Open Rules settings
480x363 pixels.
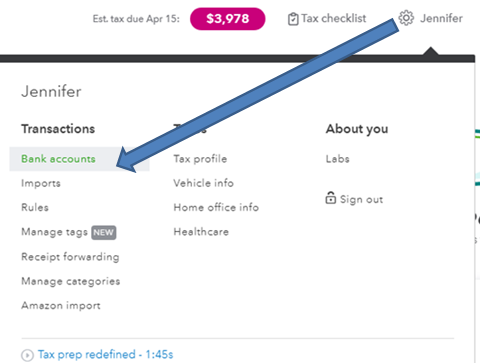point(35,208)
